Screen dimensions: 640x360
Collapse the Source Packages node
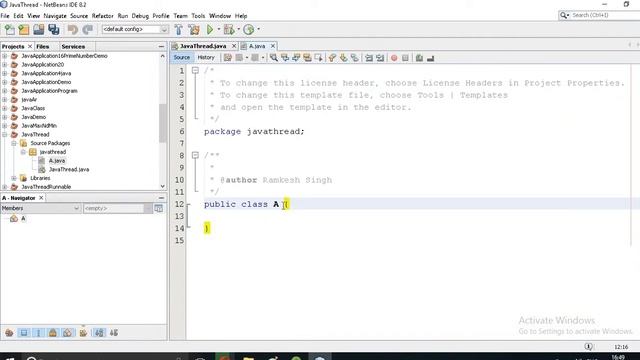click(14, 143)
